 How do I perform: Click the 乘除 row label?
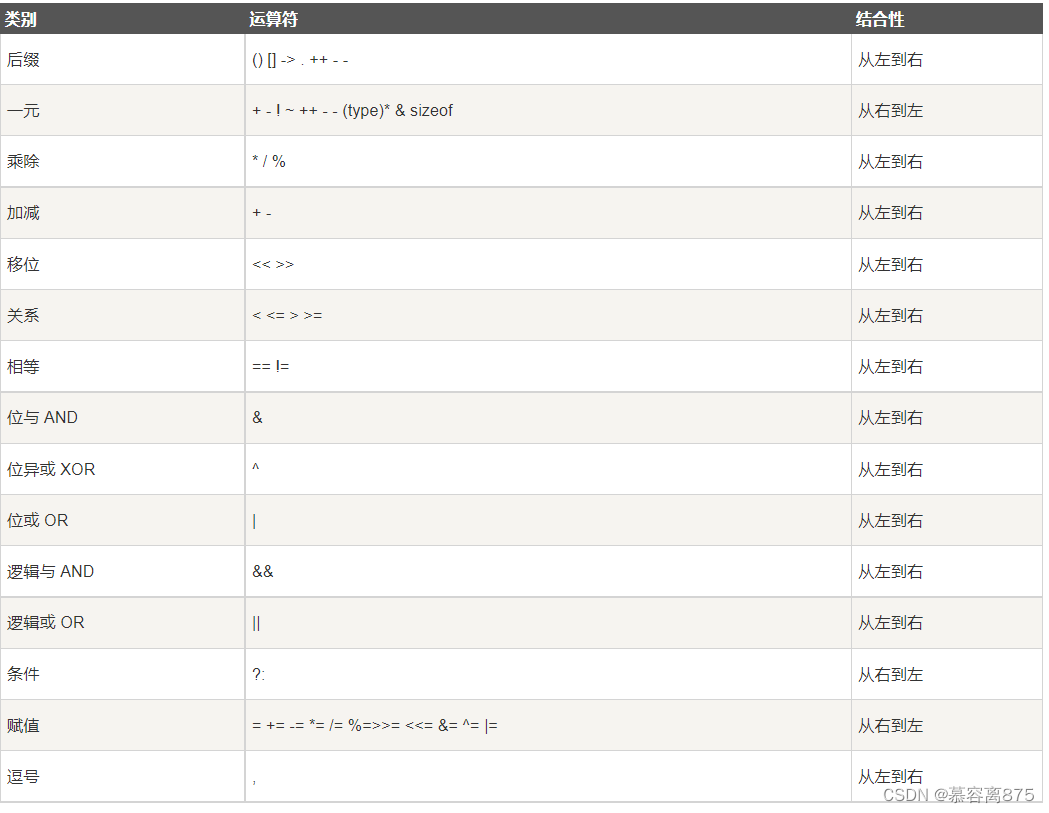(23, 162)
